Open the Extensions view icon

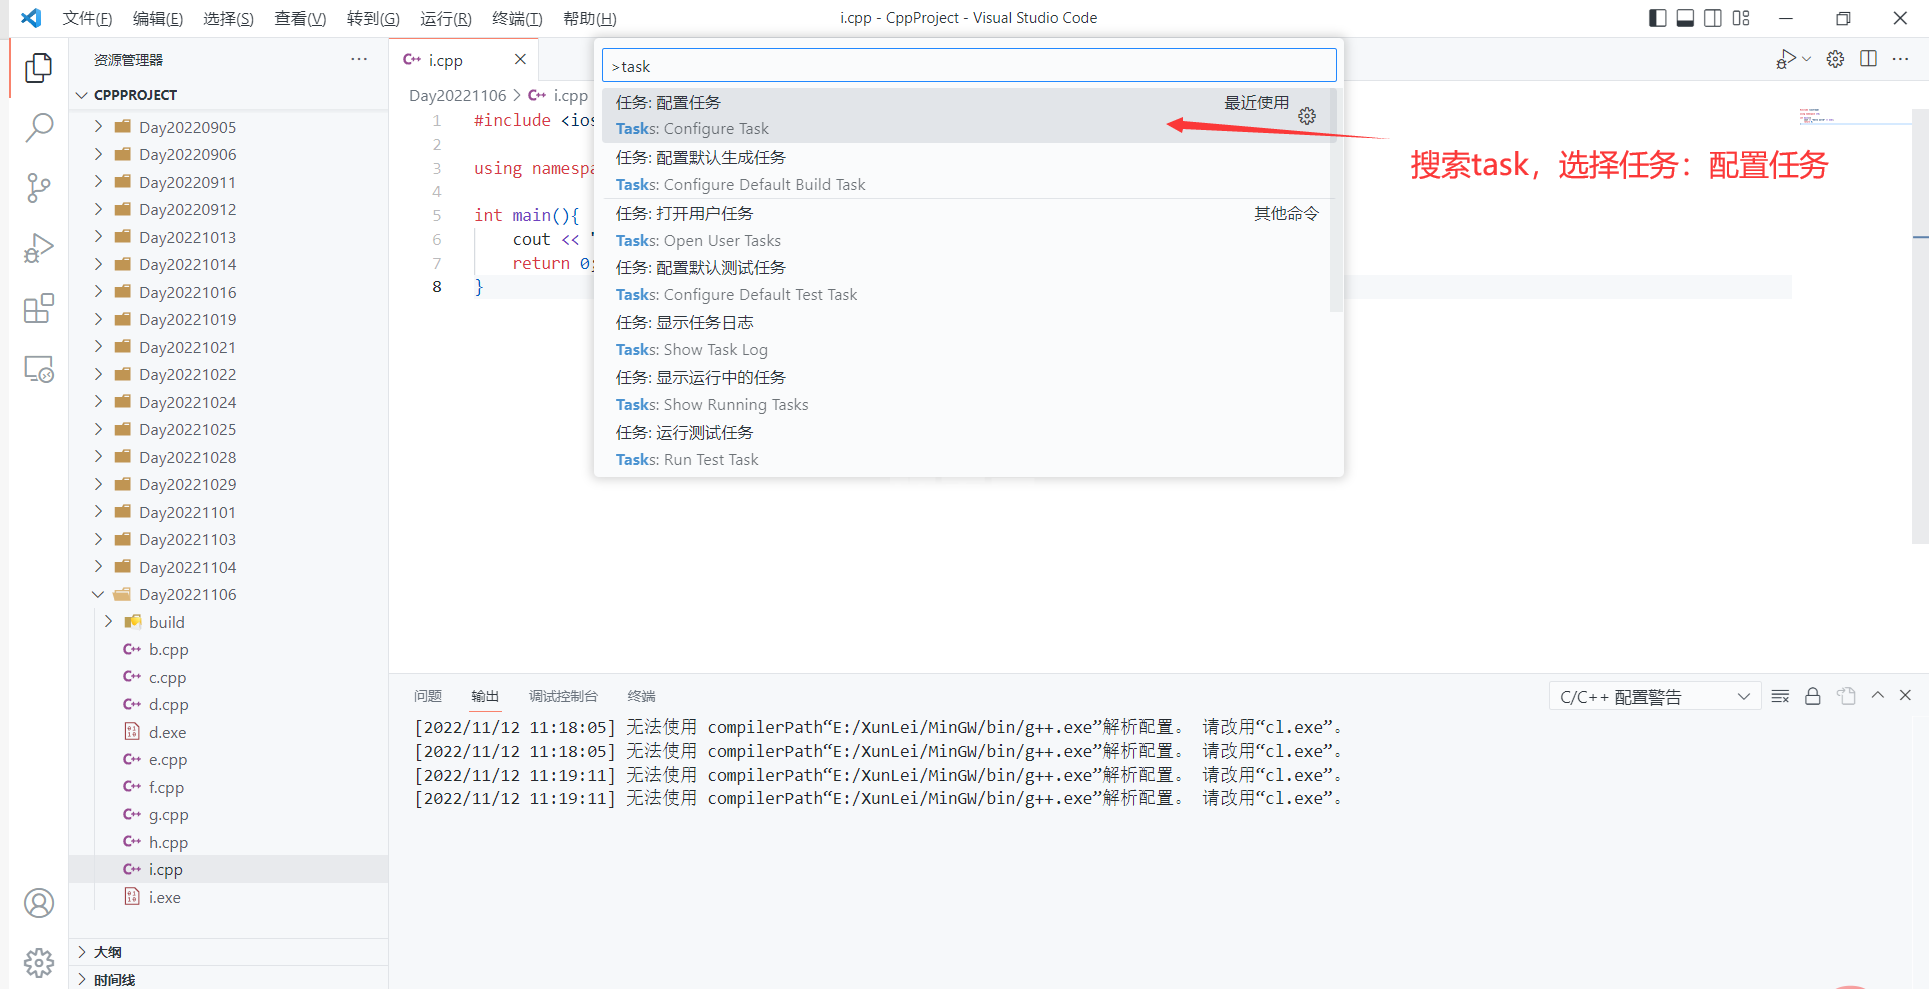tap(38, 308)
